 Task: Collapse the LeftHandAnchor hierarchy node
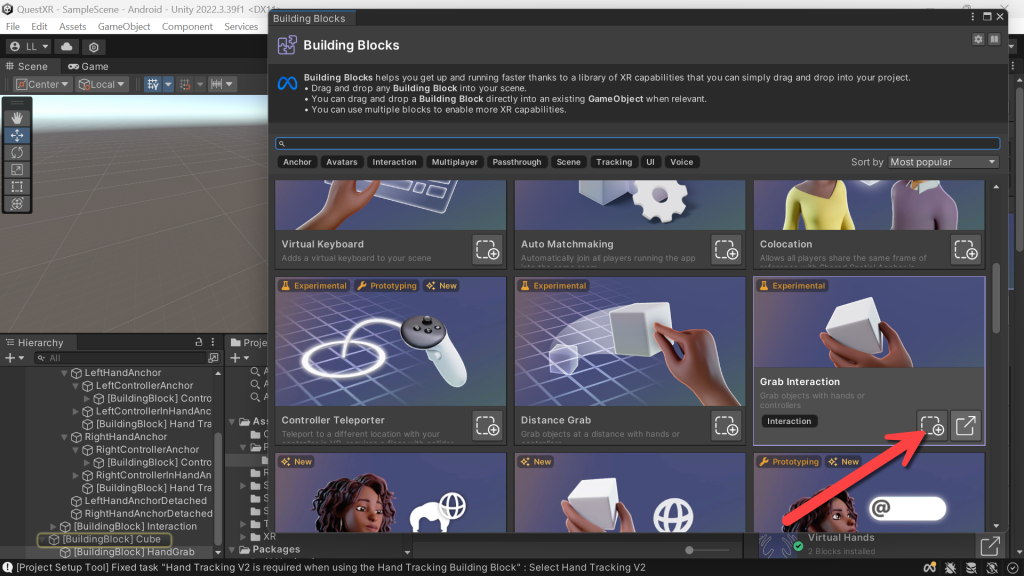pos(64,373)
